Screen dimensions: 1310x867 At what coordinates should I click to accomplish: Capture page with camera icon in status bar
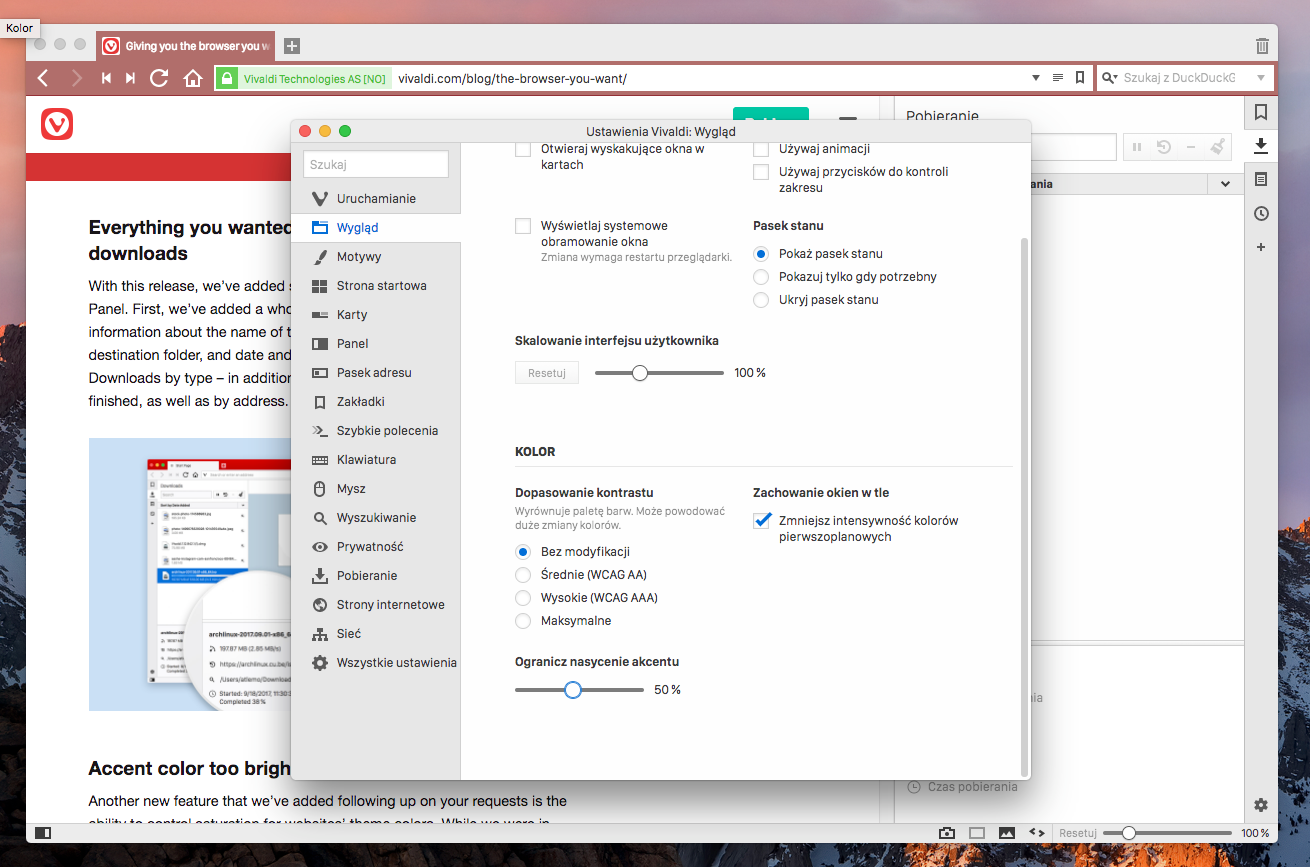pyautogui.click(x=947, y=833)
